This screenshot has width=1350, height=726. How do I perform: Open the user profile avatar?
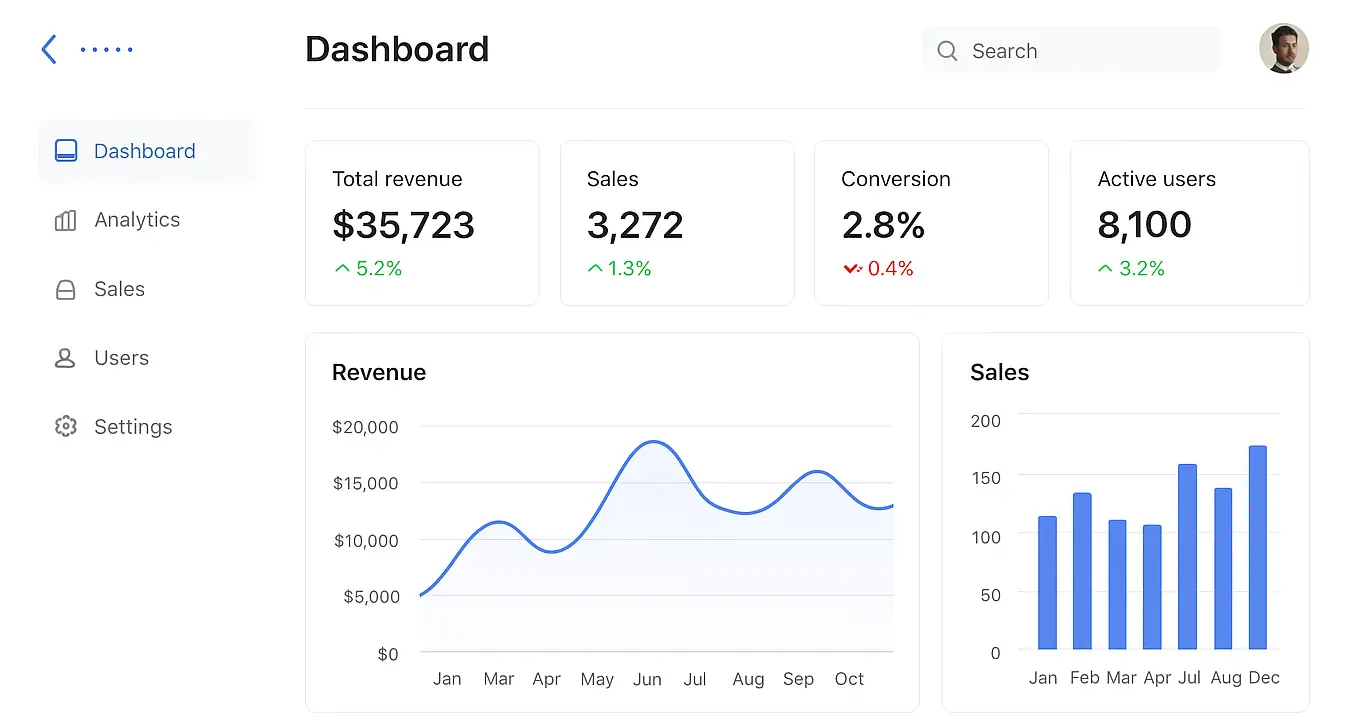pos(1283,49)
